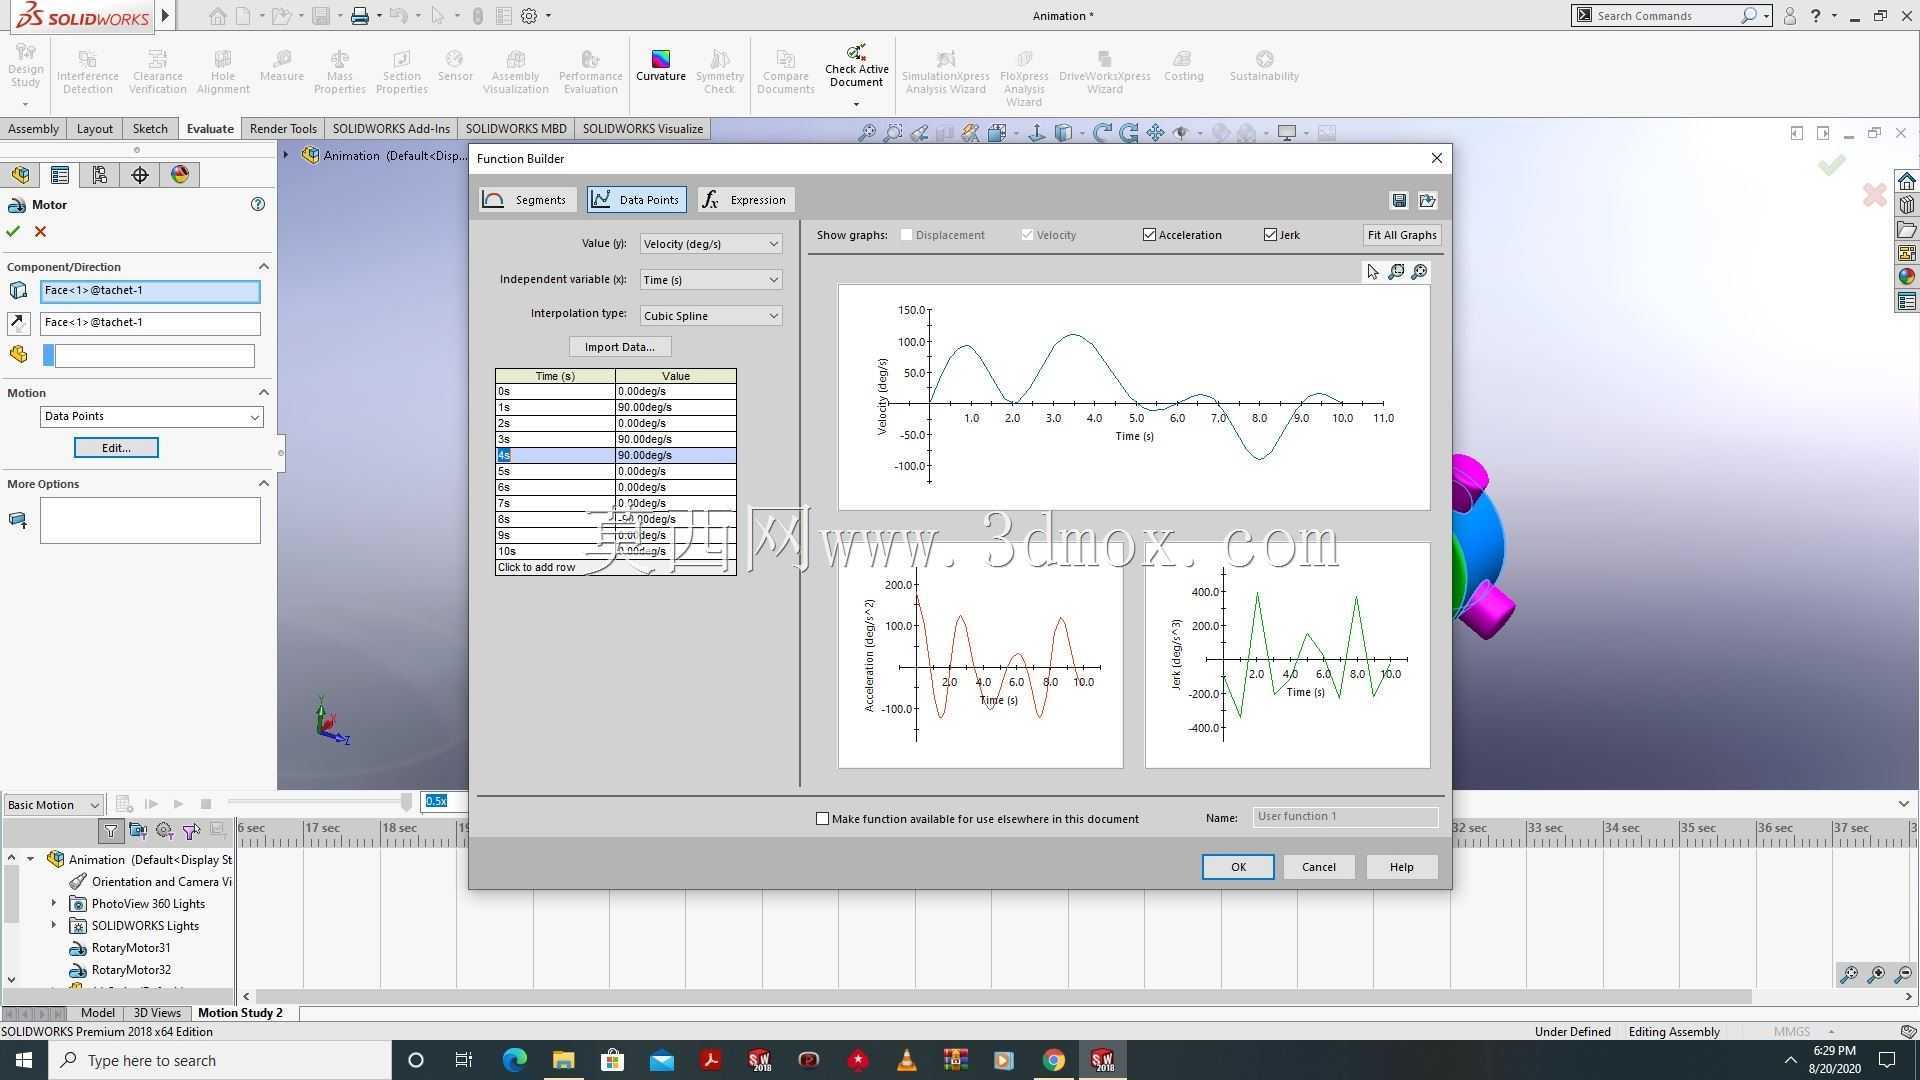Switch to the Segments tab
Image resolution: width=1920 pixels, height=1080 pixels.
(x=527, y=200)
